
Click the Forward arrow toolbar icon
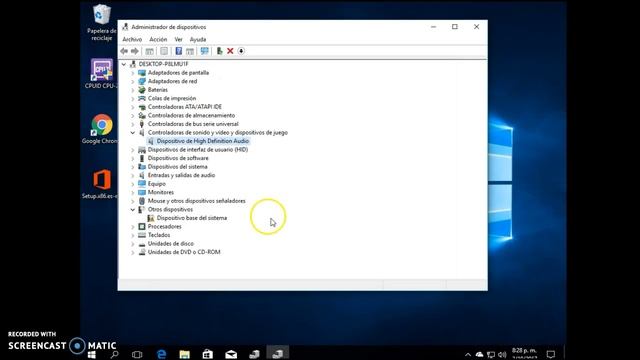point(134,51)
